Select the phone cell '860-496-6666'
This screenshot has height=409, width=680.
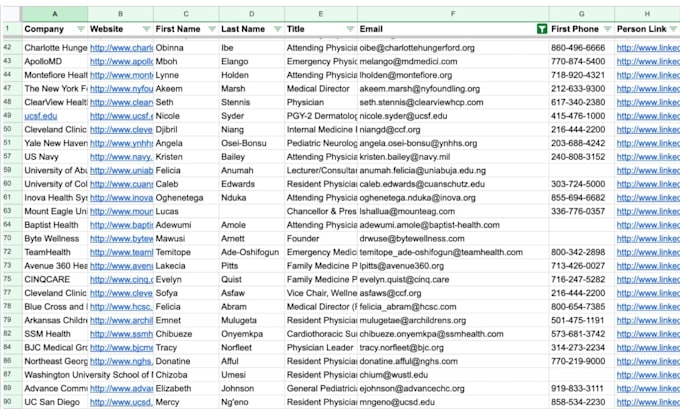(582, 48)
